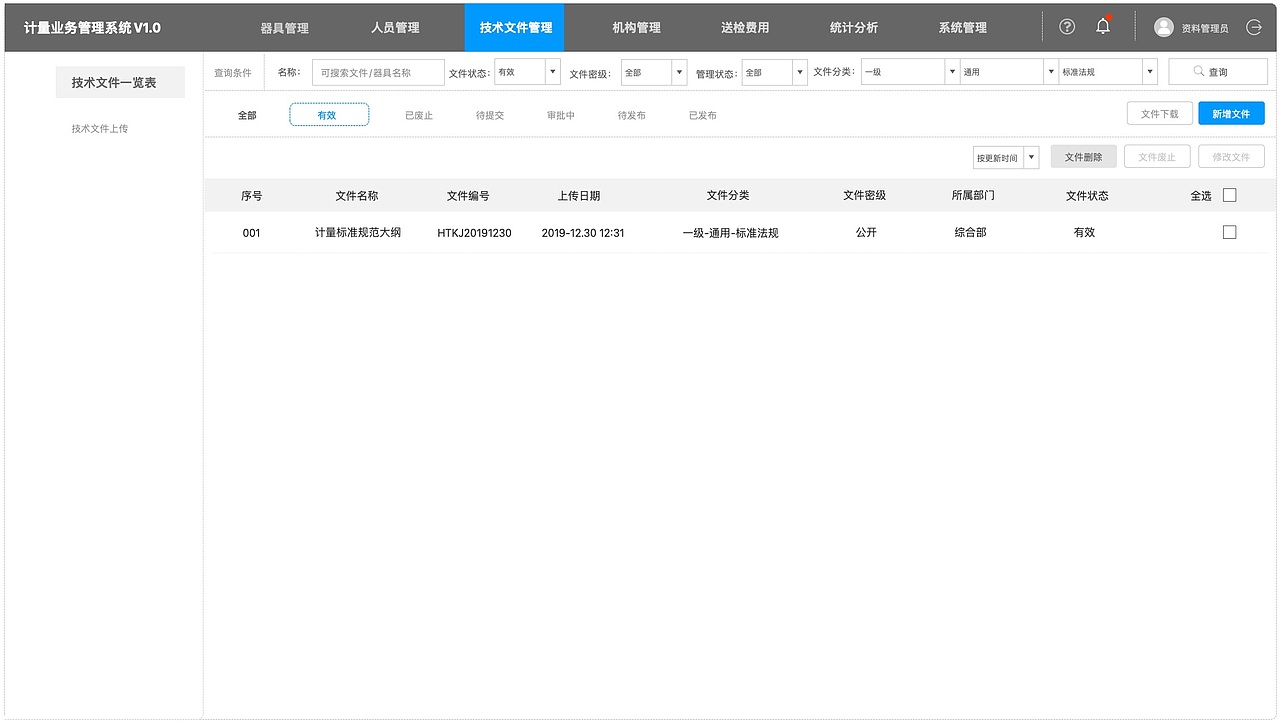Click the 综合部 department cell
The height and width of the screenshot is (723, 1280).
point(970,232)
